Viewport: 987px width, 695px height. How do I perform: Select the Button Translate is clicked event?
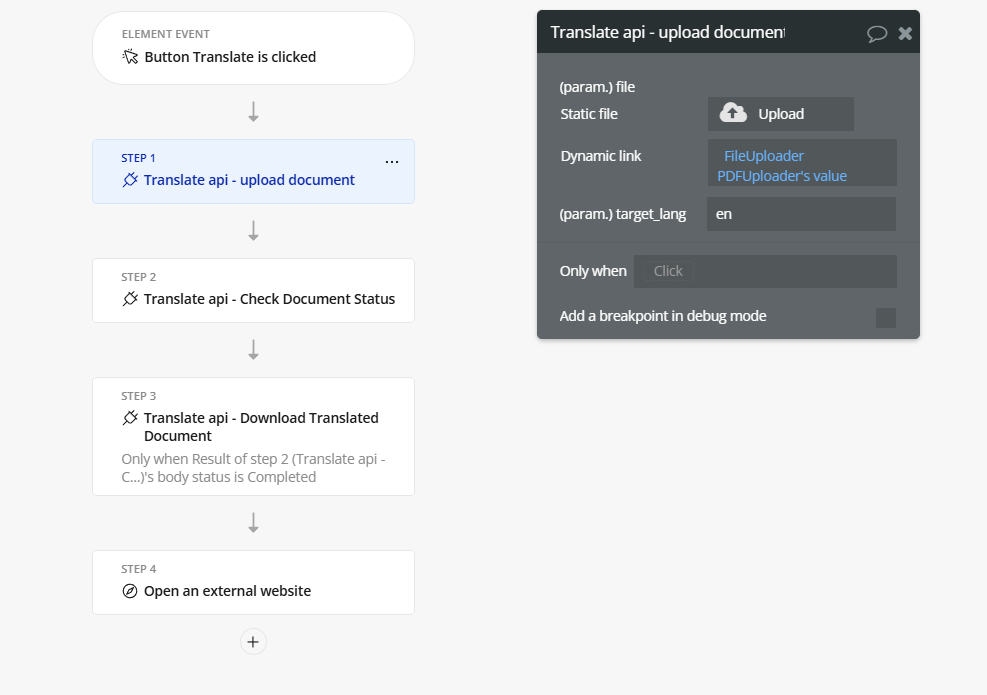pos(253,49)
